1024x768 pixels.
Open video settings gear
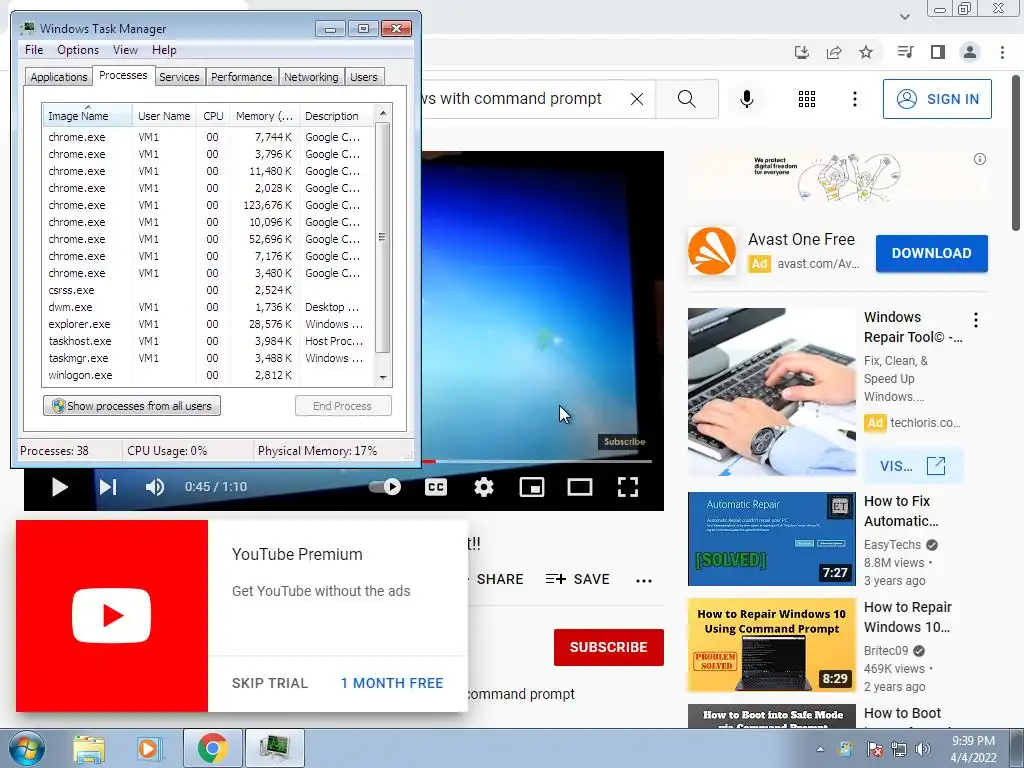(483, 487)
